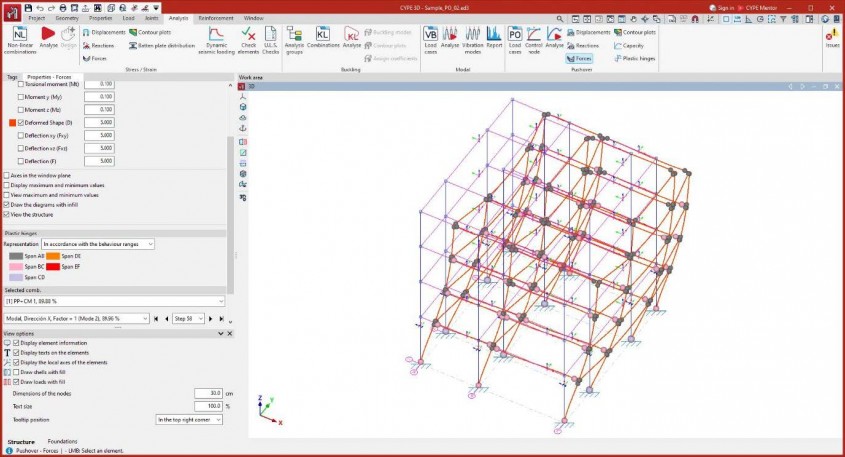Enable Deflection xy (Fxy) checkbox
The image size is (845, 457).
21,135
